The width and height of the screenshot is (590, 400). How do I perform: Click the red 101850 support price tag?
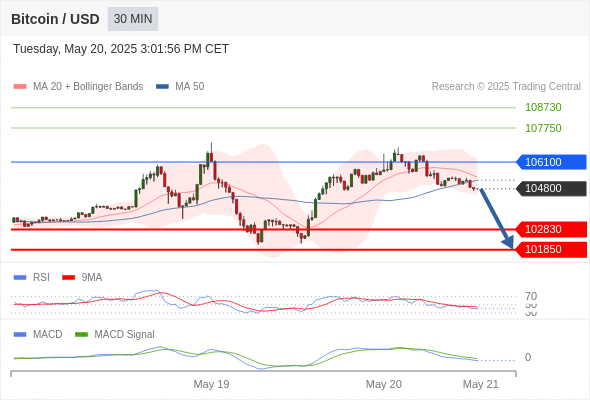point(551,249)
